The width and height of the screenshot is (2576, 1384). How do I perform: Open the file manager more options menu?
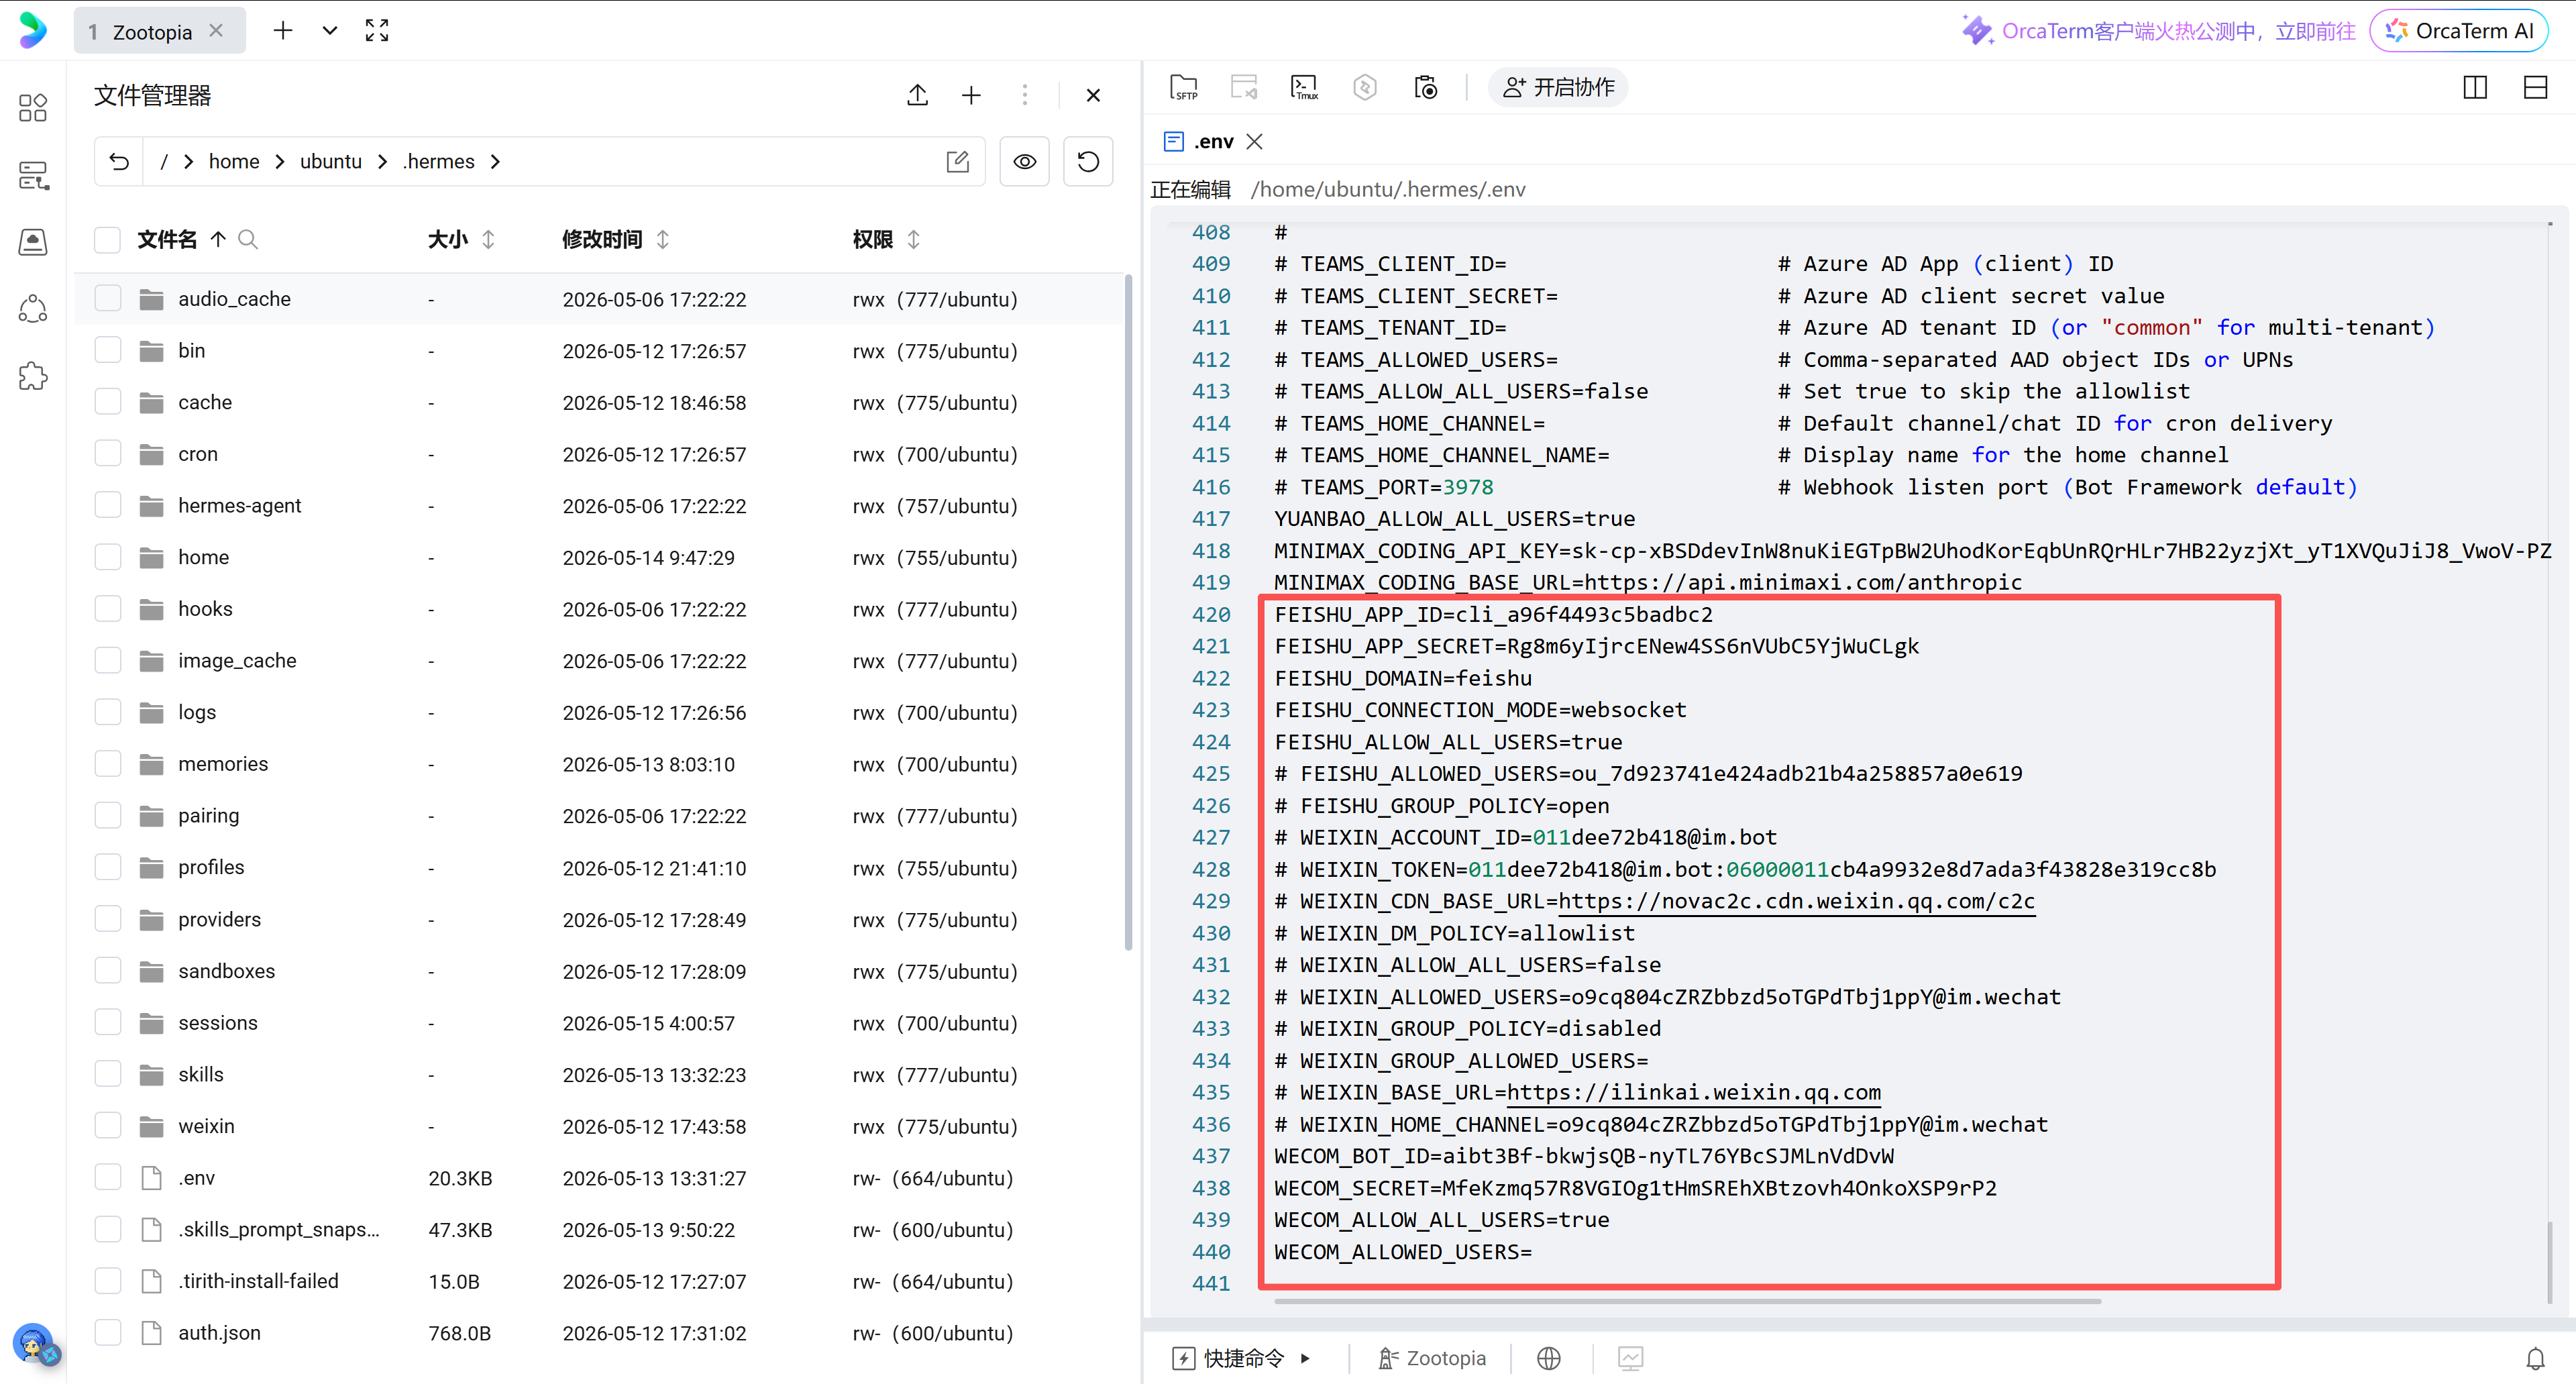[1025, 95]
